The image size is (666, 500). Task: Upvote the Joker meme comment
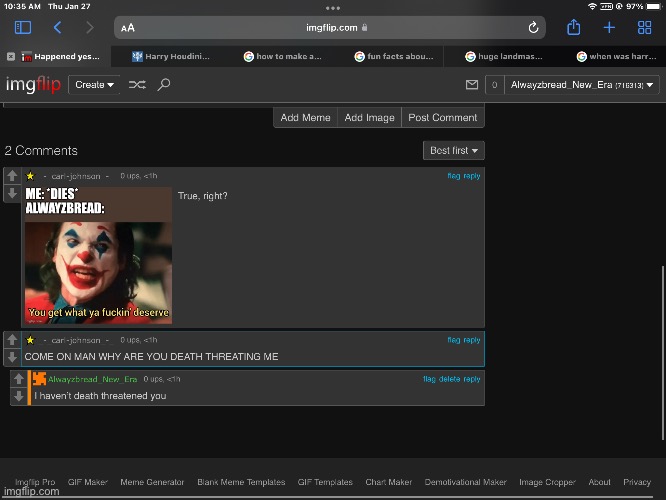(12, 176)
